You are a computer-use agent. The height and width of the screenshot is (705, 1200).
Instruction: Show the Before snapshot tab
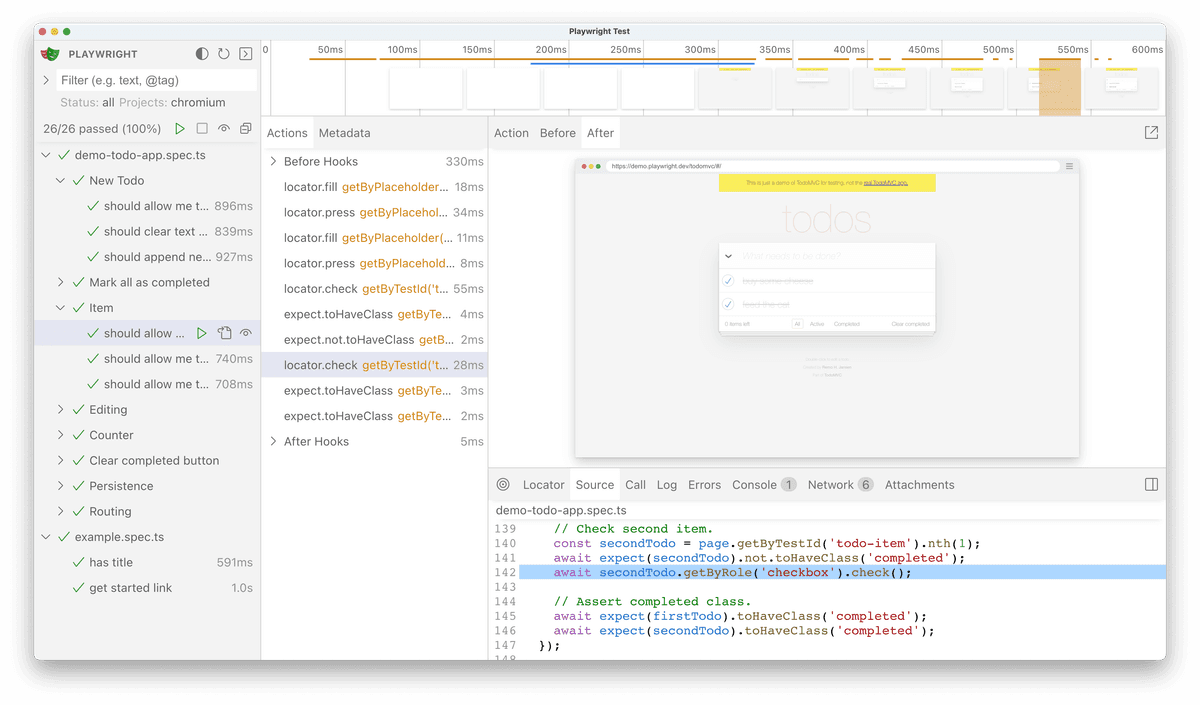558,133
